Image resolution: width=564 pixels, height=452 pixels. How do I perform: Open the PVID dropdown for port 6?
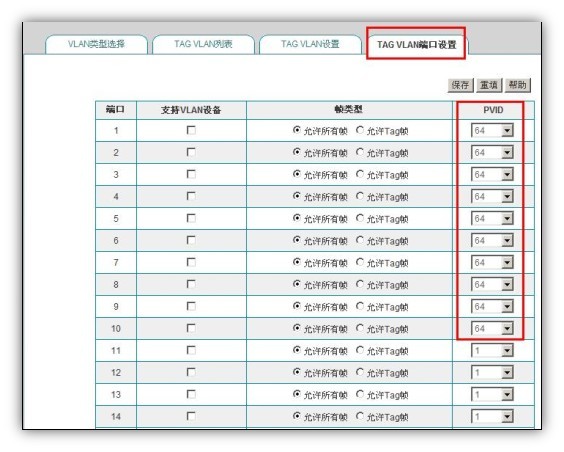click(x=492, y=240)
